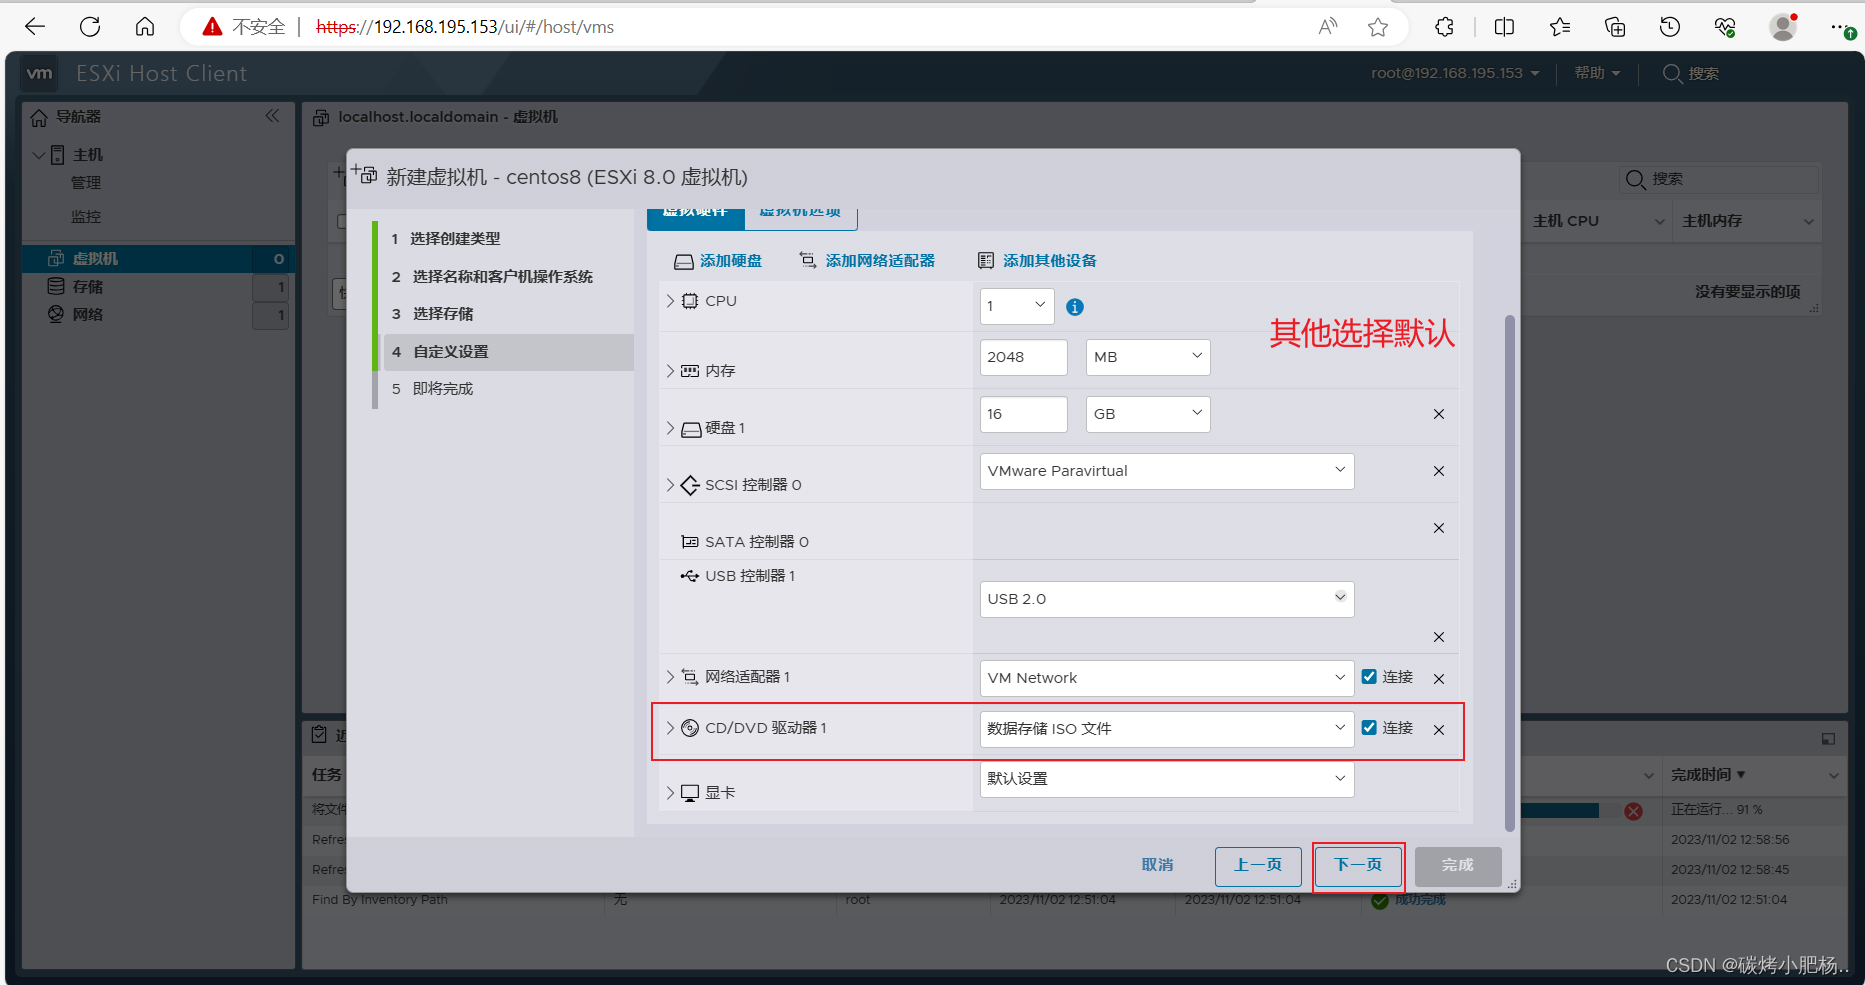
Task: Open the USB 2.0 controller type dropdown
Action: 1167,599
